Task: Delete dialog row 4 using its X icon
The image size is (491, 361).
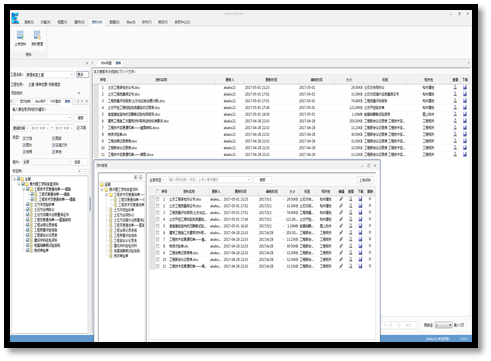Action: coord(370,219)
